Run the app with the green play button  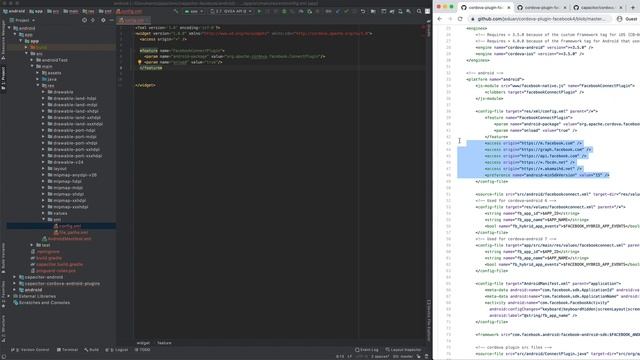click(x=259, y=11)
